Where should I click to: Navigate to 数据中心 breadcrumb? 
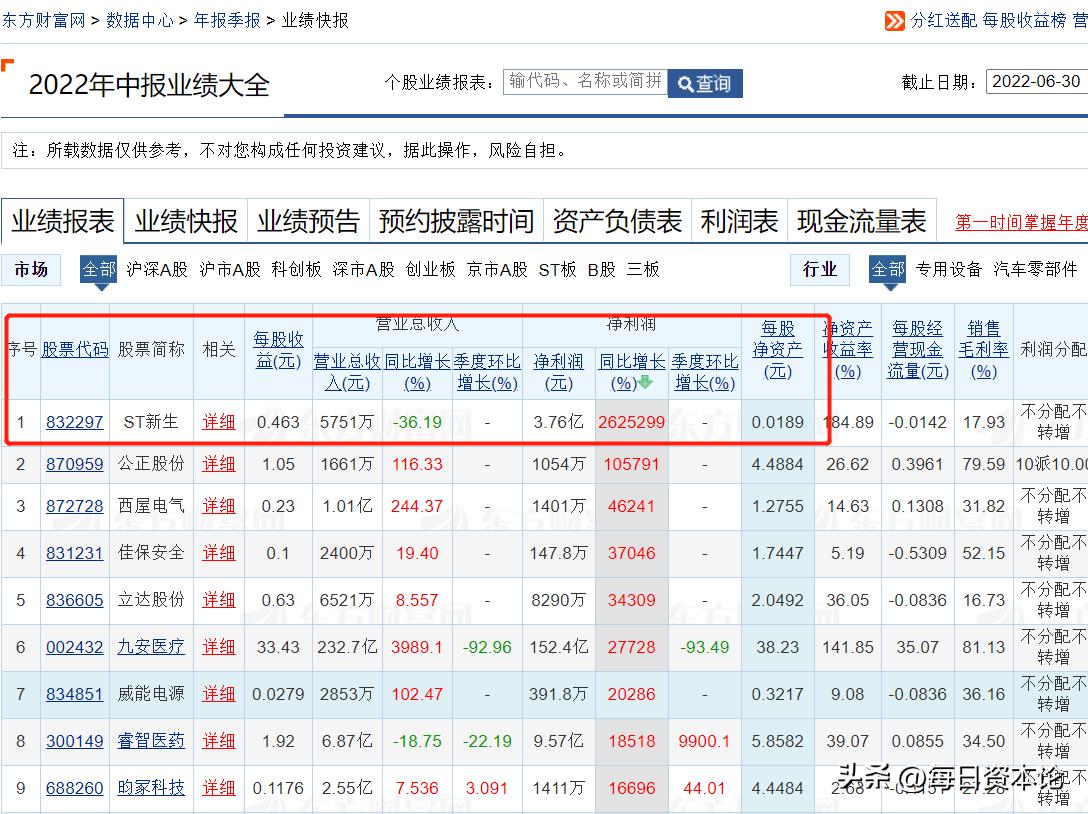(x=140, y=18)
